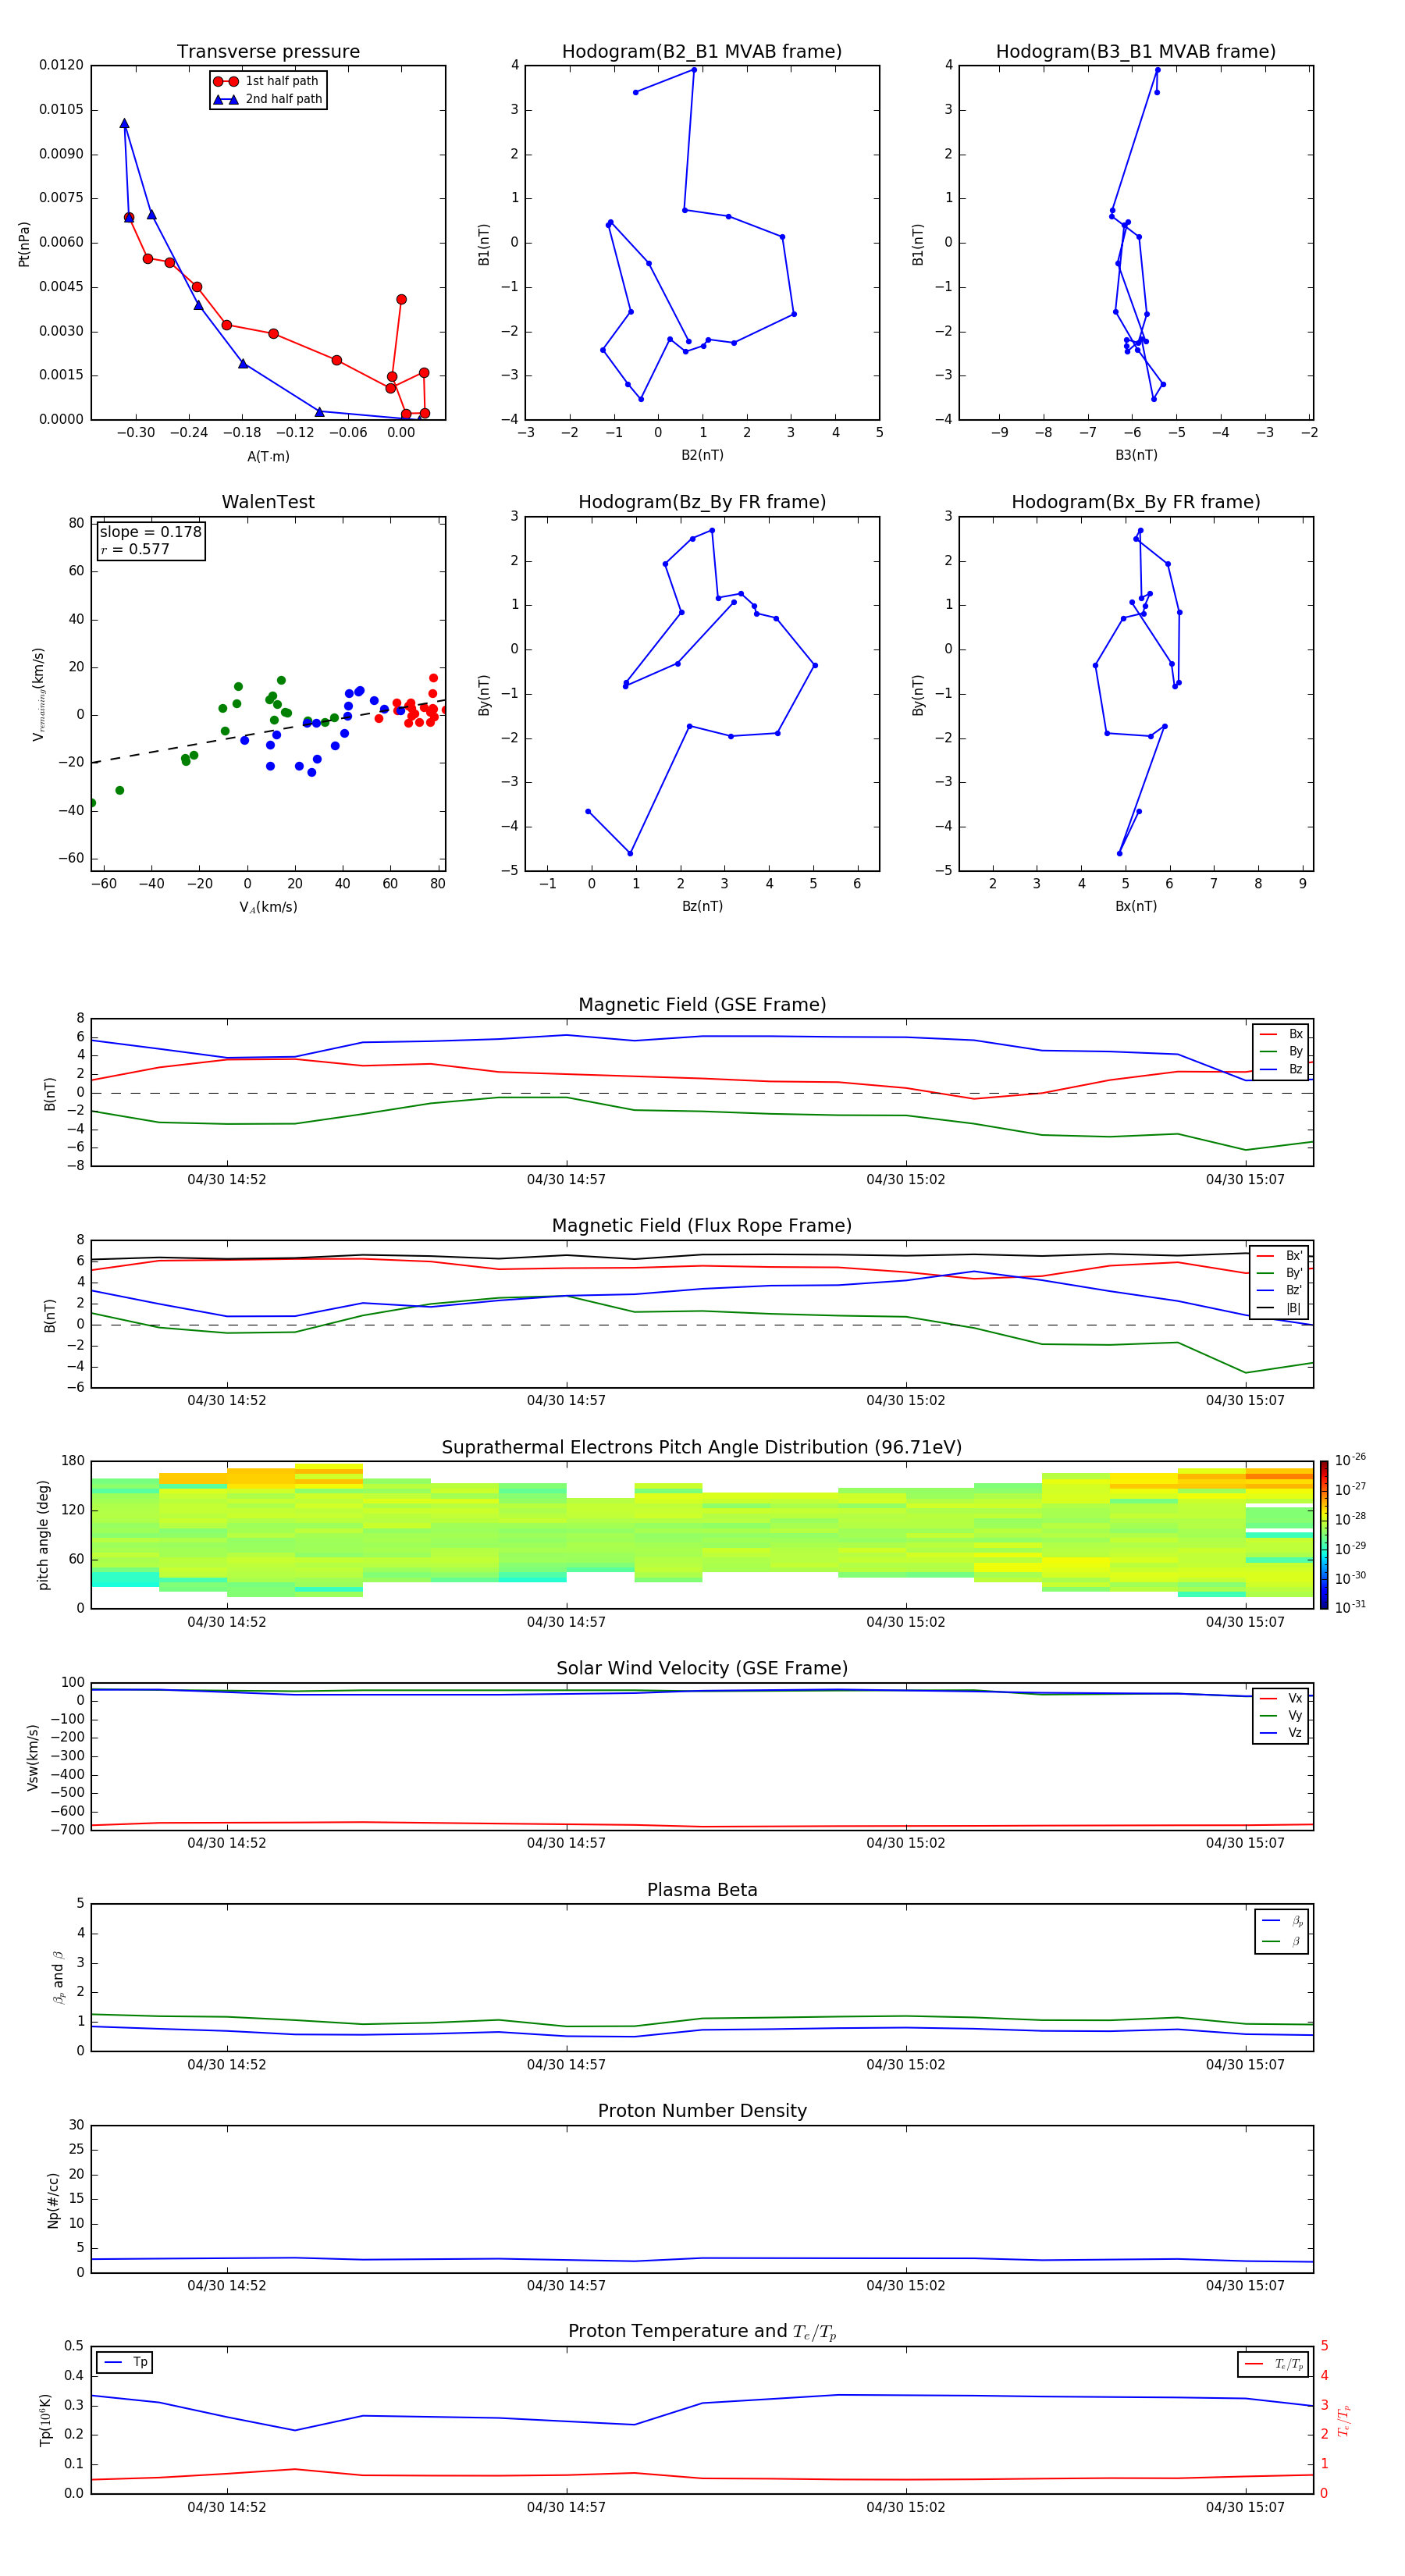Click 'B3(nT)' x-axis label
Viewport: 1405px width, 2576px height.
[1136, 455]
